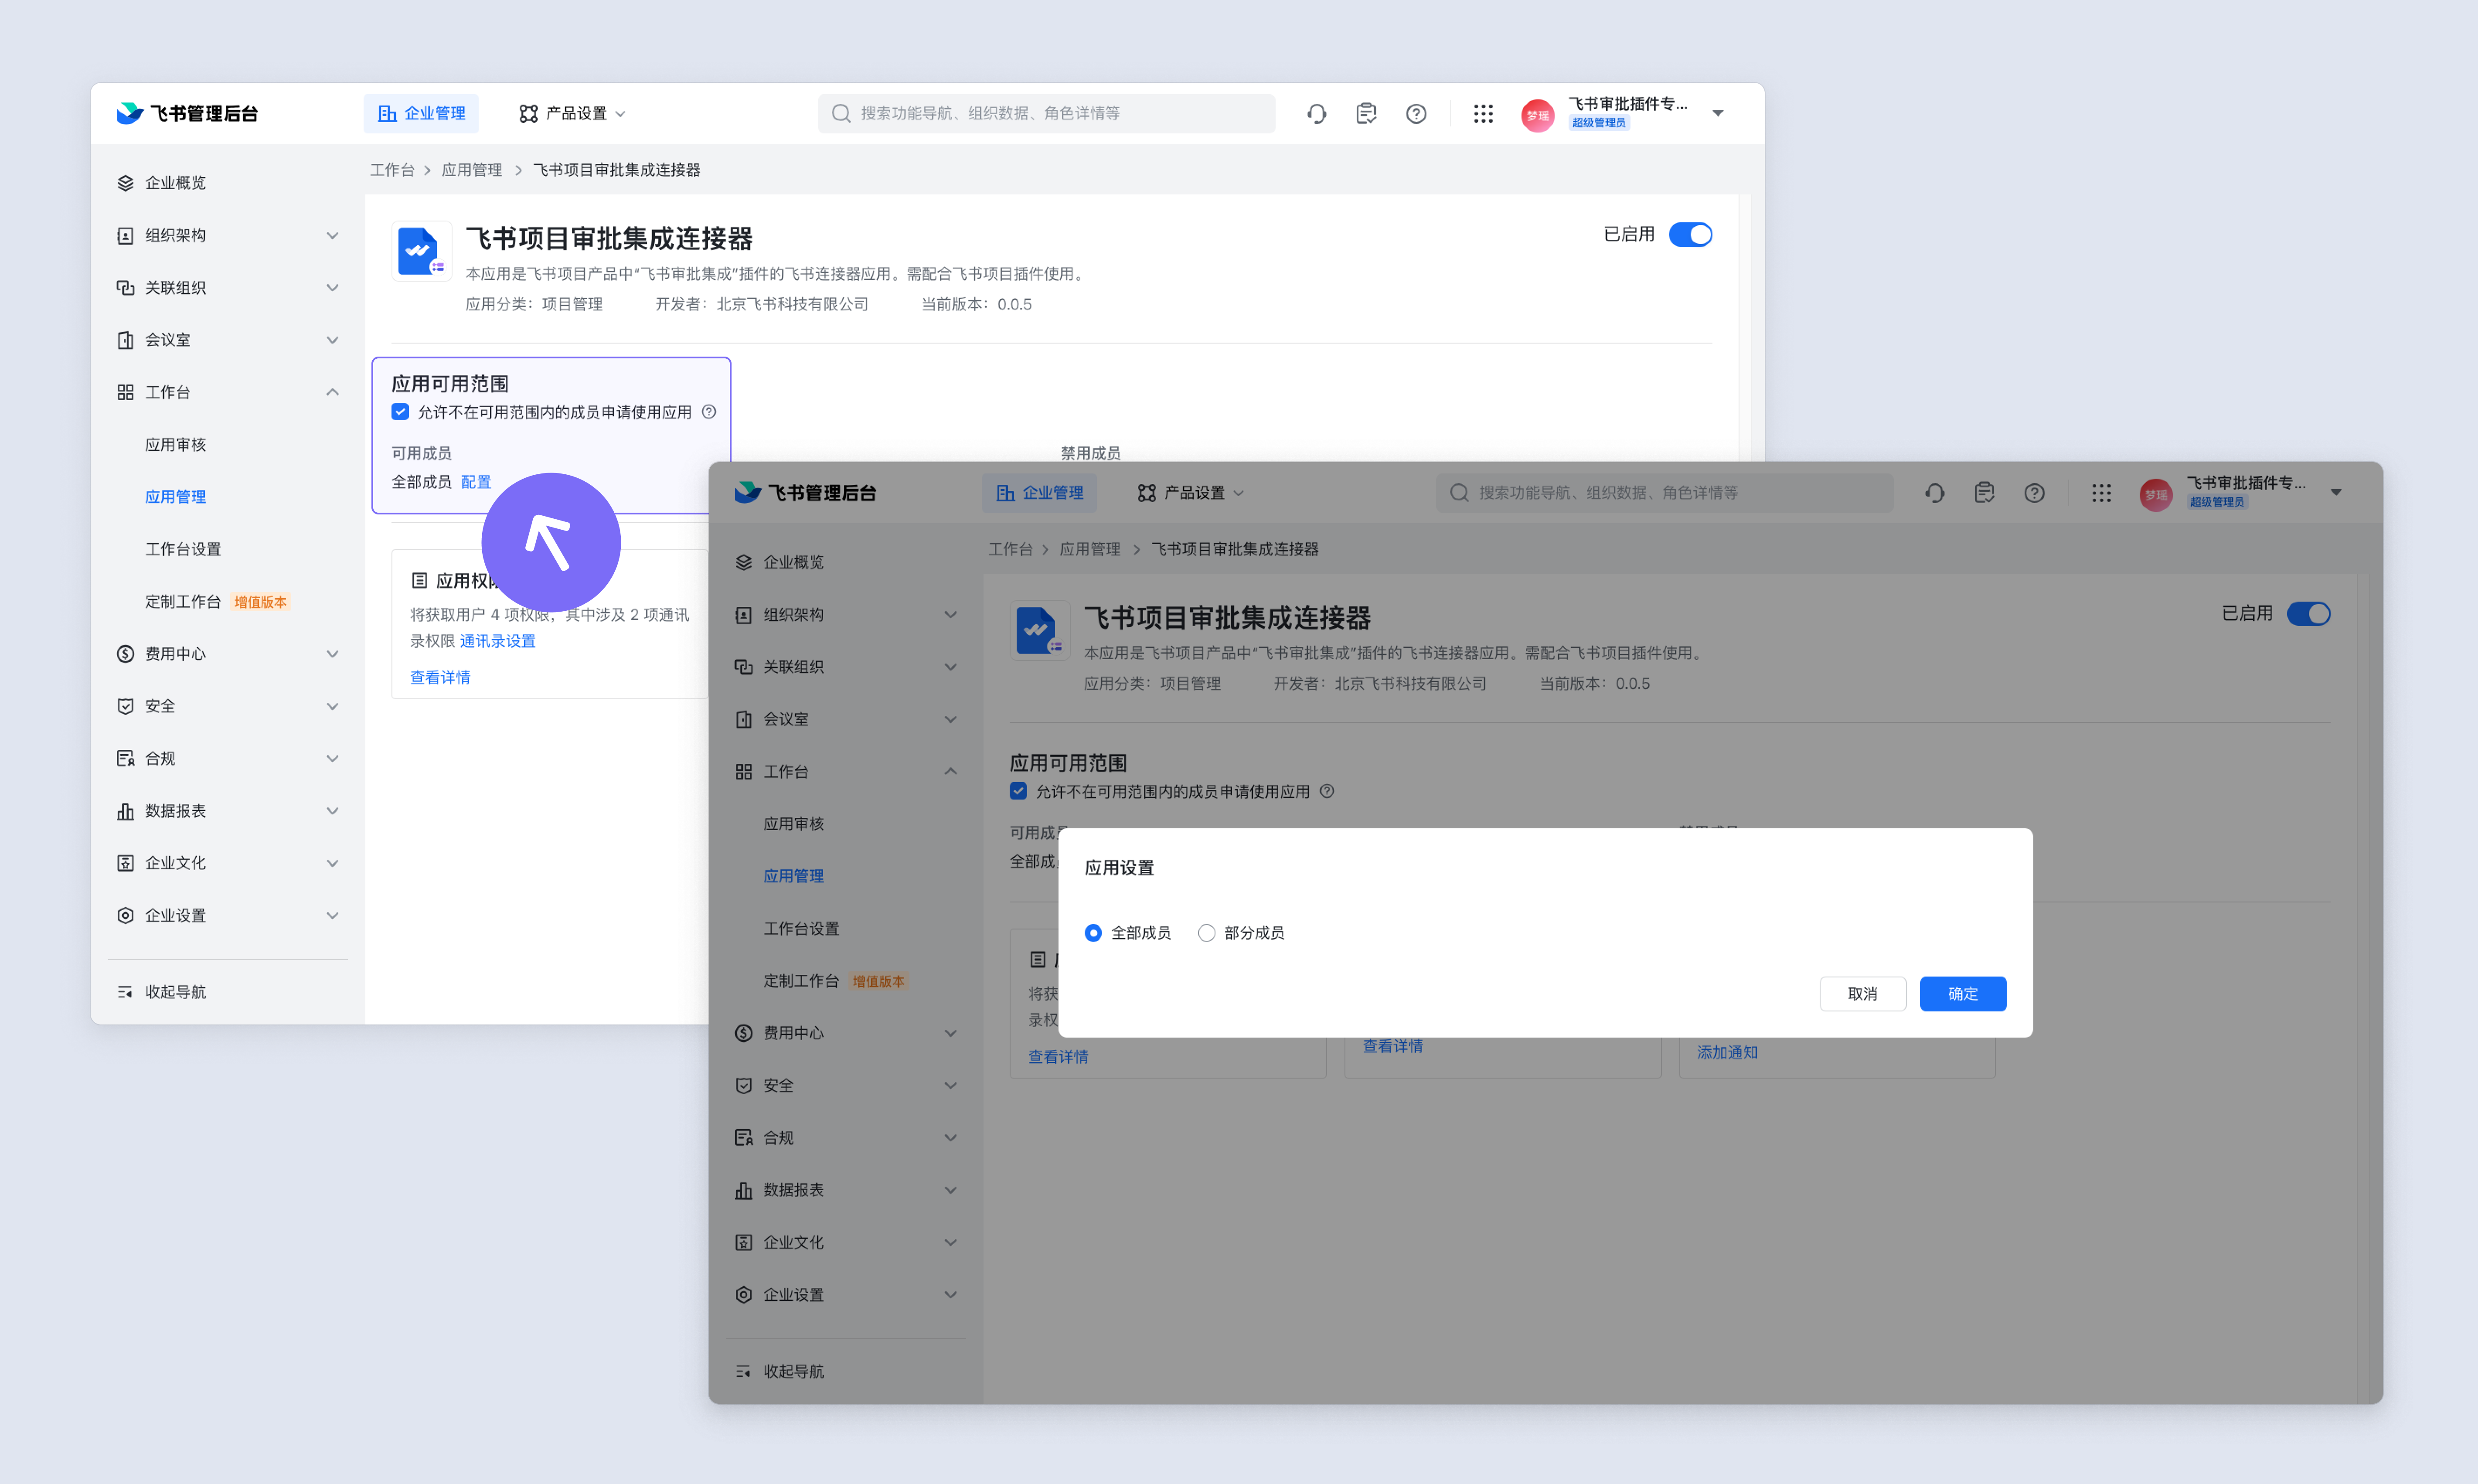Expand 会议室 chevron in back window sidebar

point(332,340)
